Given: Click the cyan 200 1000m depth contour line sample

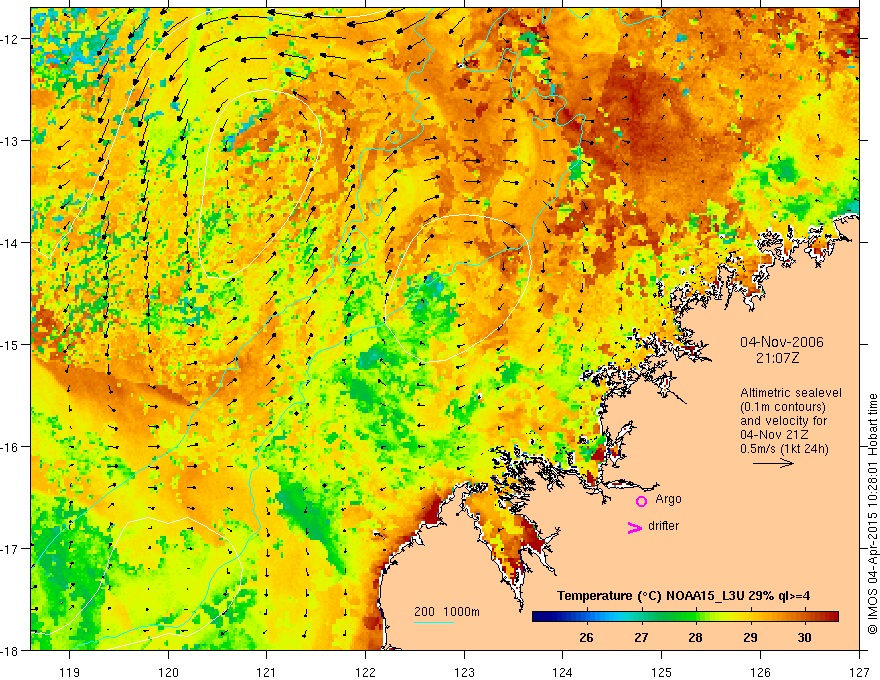Looking at the screenshot, I should click(434, 622).
